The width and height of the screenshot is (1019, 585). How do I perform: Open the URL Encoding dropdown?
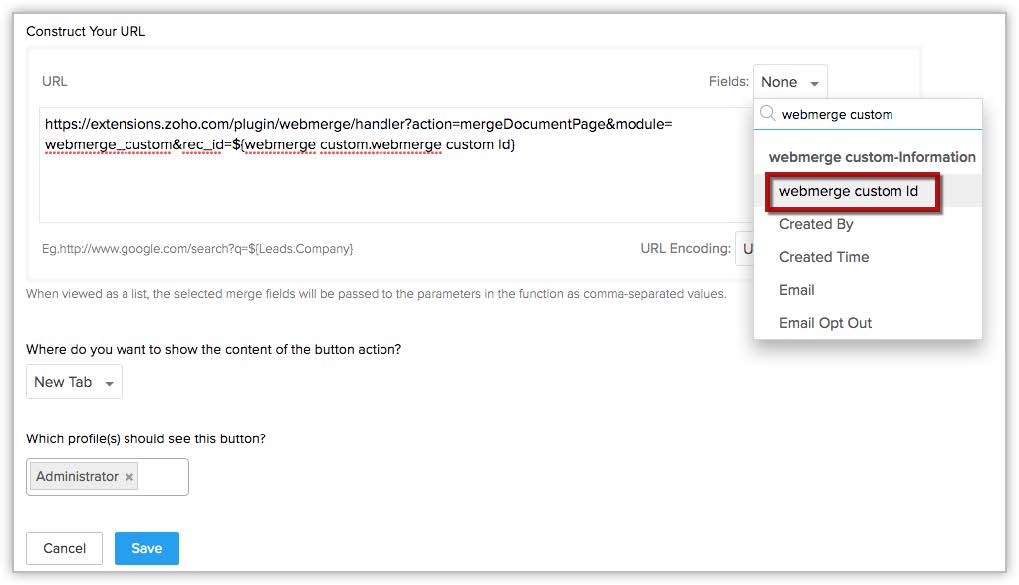coord(744,248)
